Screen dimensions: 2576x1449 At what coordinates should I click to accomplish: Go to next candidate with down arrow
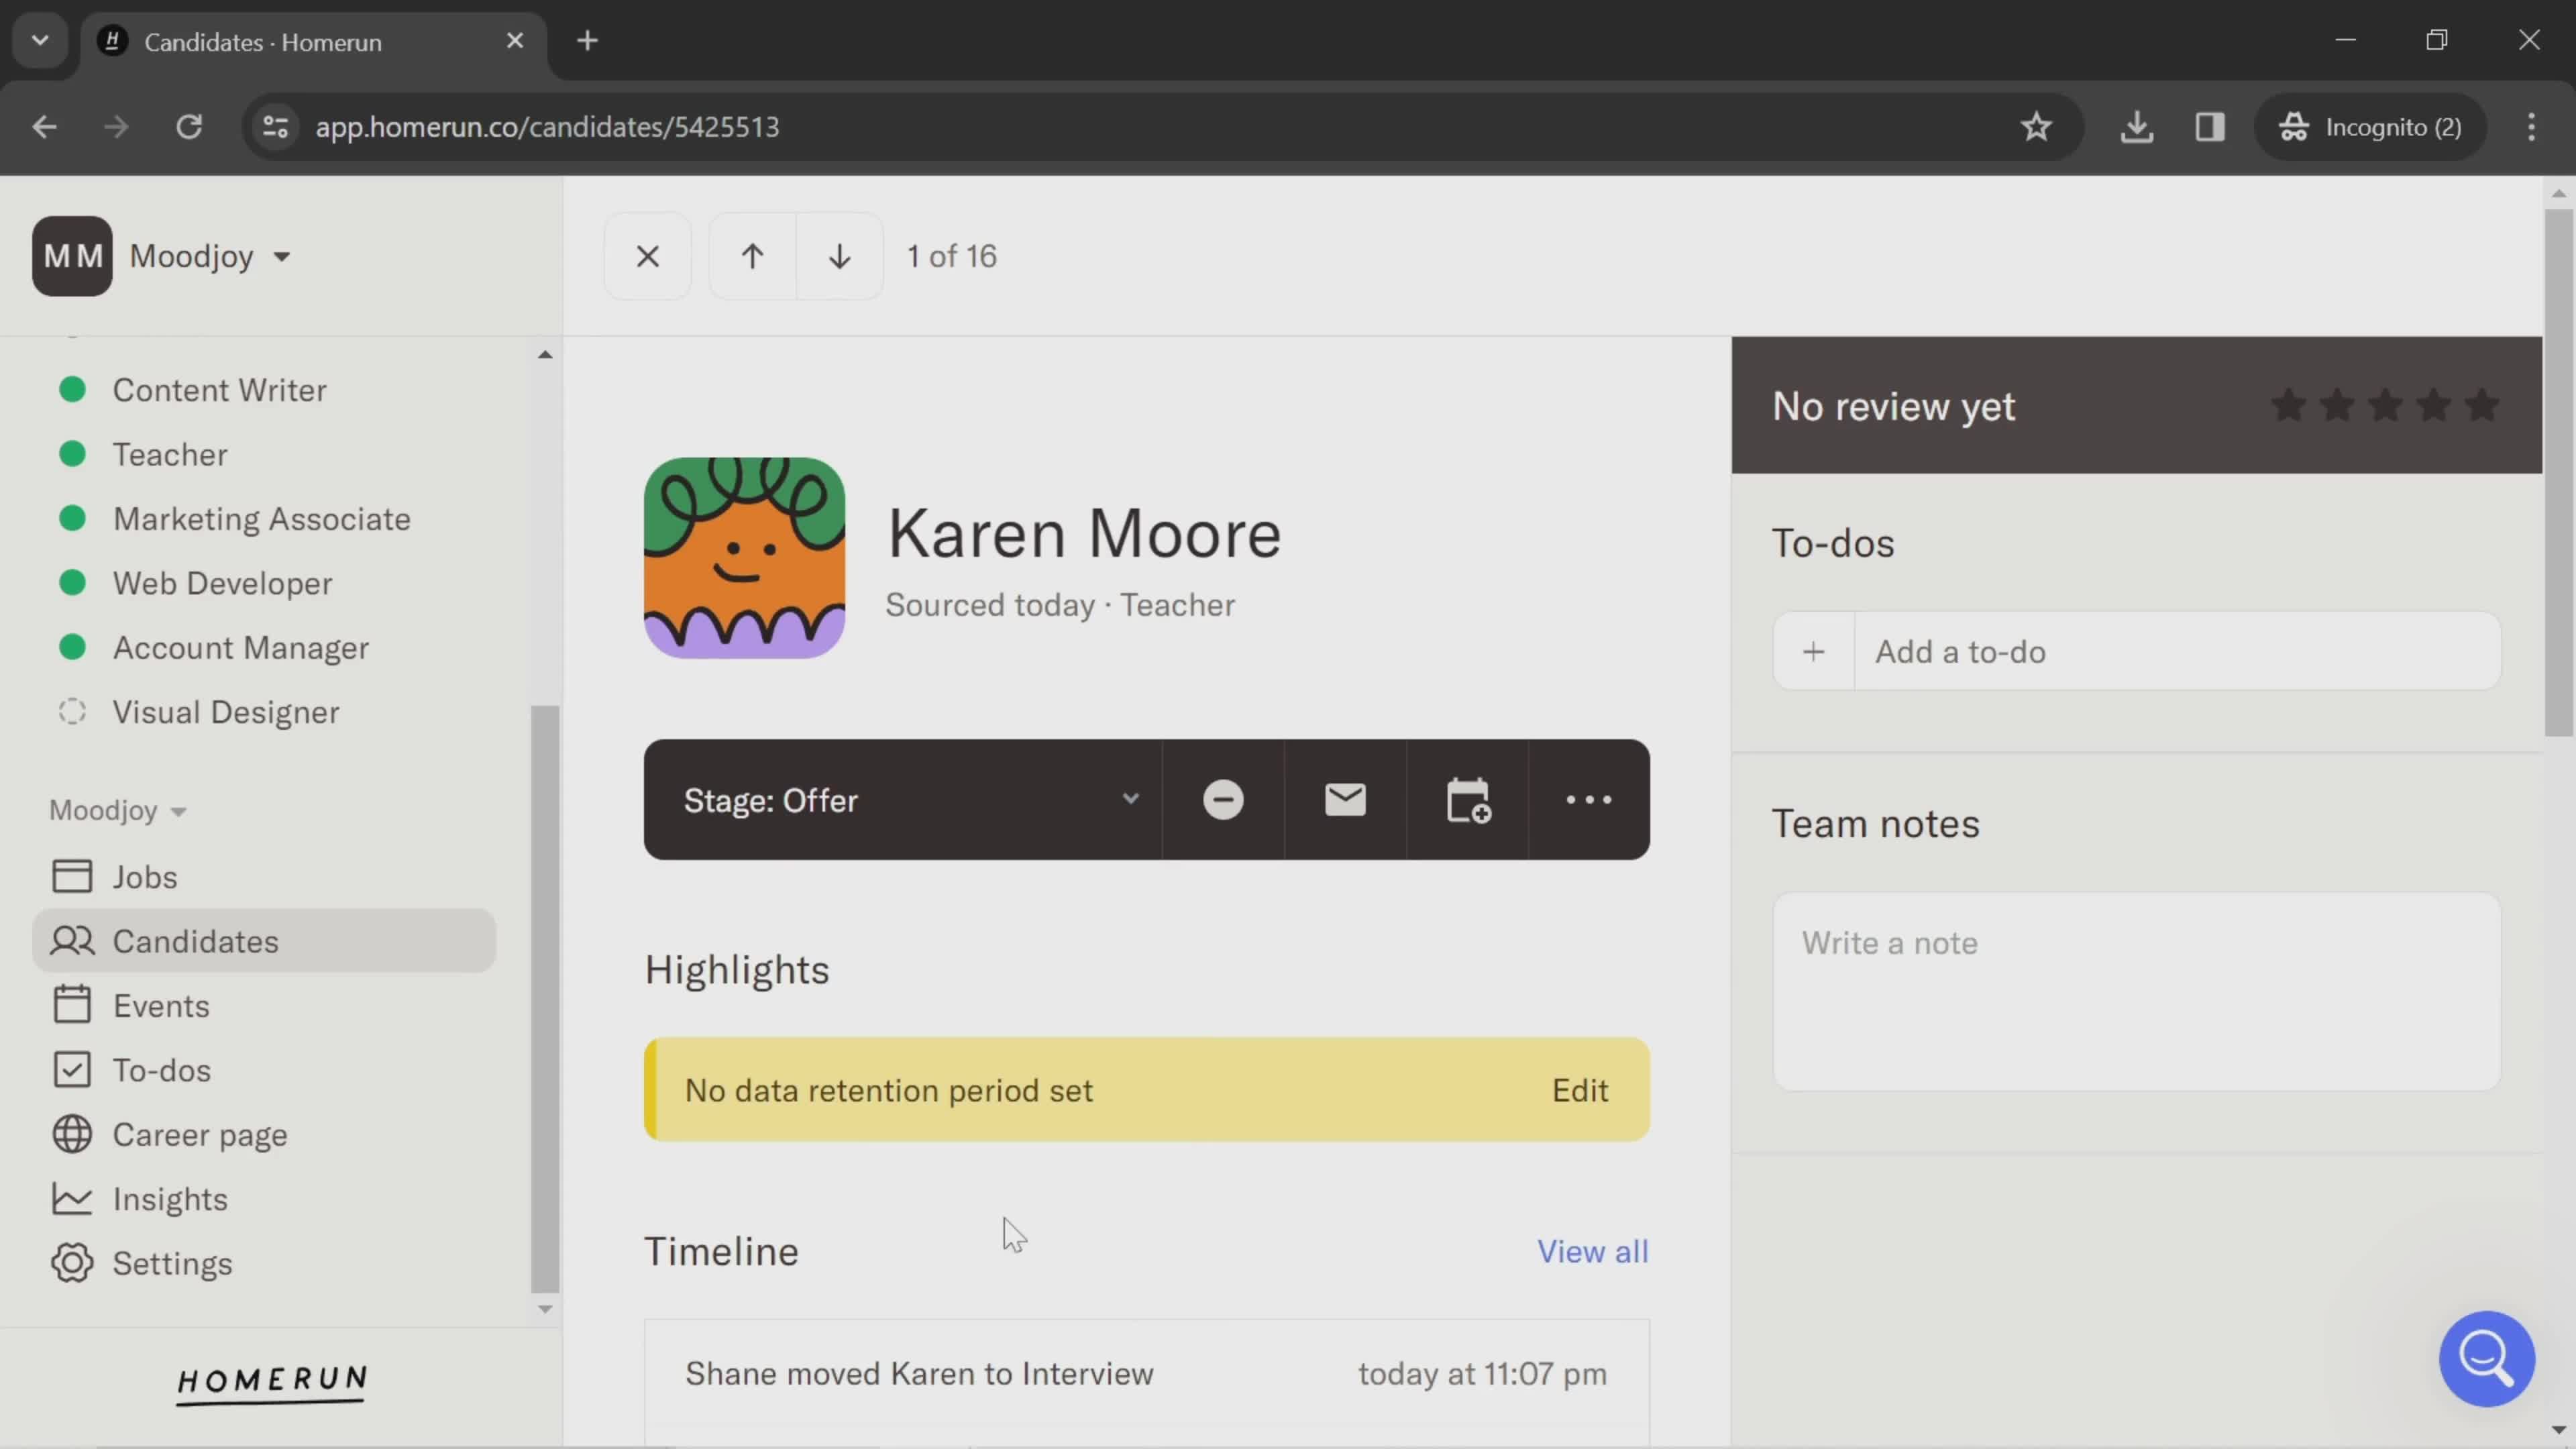[839, 256]
